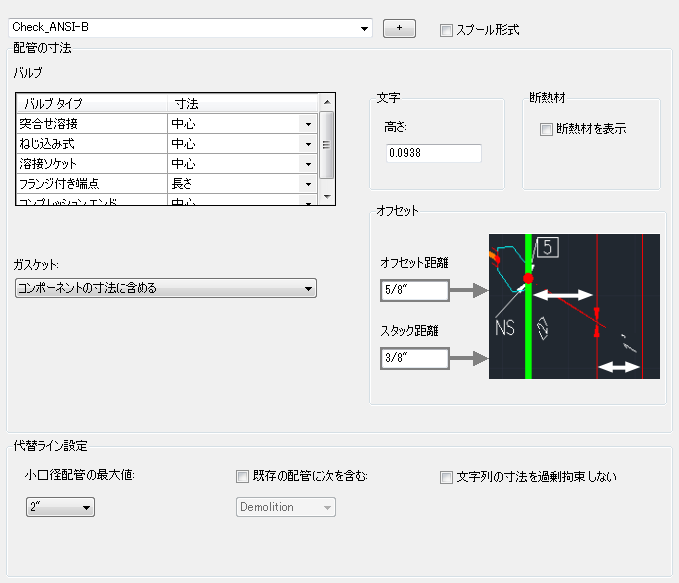Click the スタック距離 field showing 3/8"
The image size is (679, 583).
coord(414,358)
